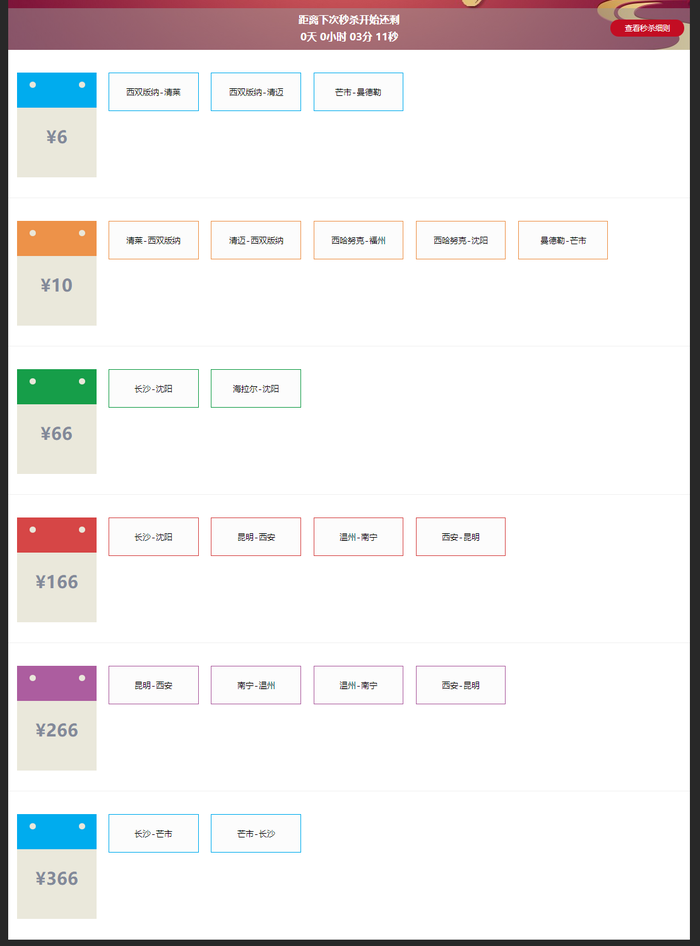Select the green ¥66 calendar price tag
This screenshot has height=946, width=700.
tap(57, 421)
